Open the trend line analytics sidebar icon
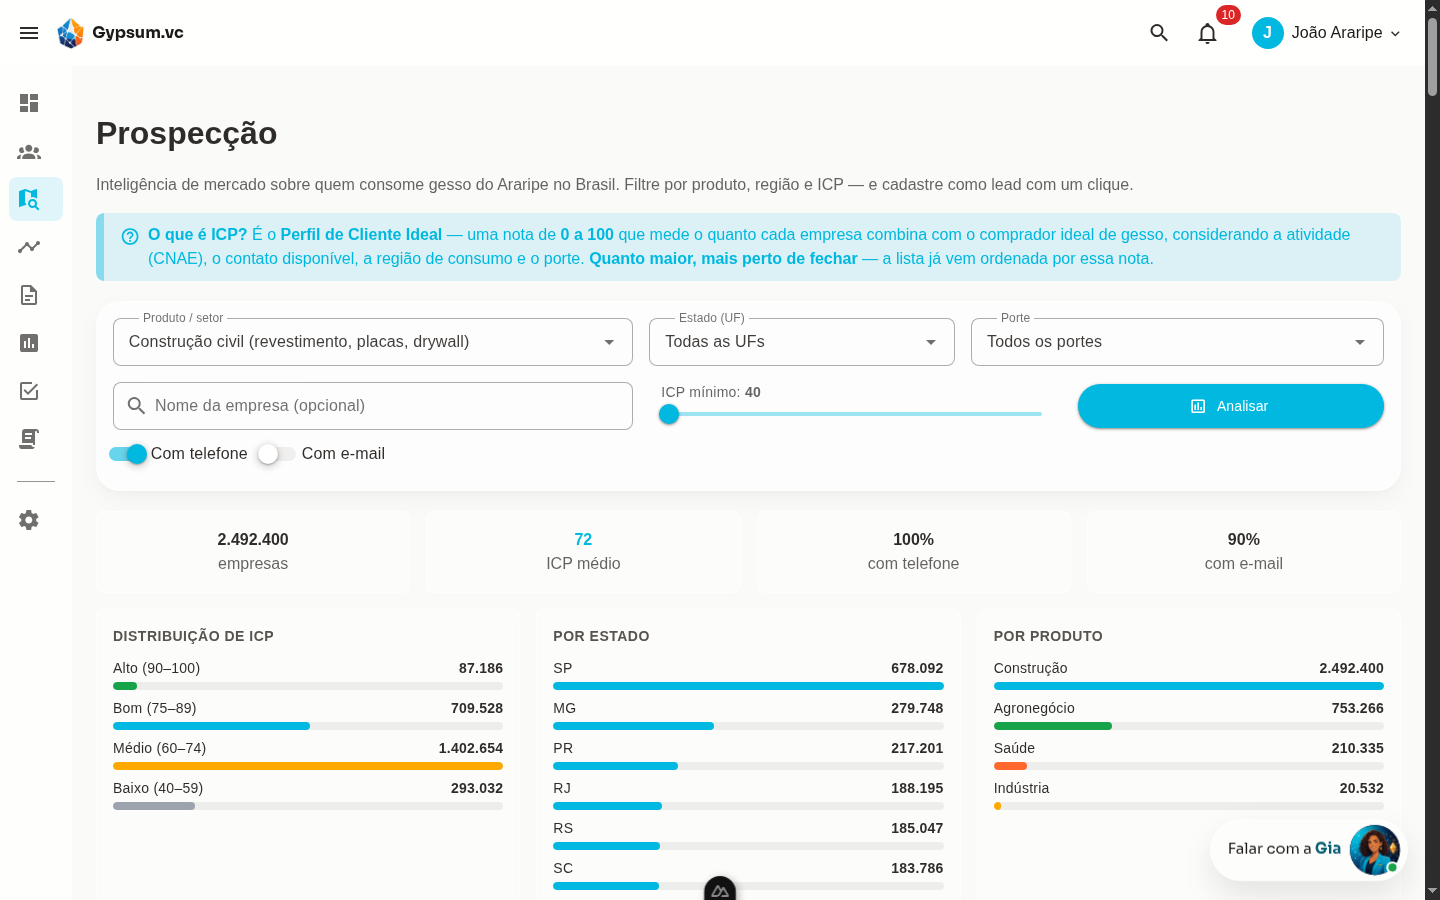 pos(29,247)
